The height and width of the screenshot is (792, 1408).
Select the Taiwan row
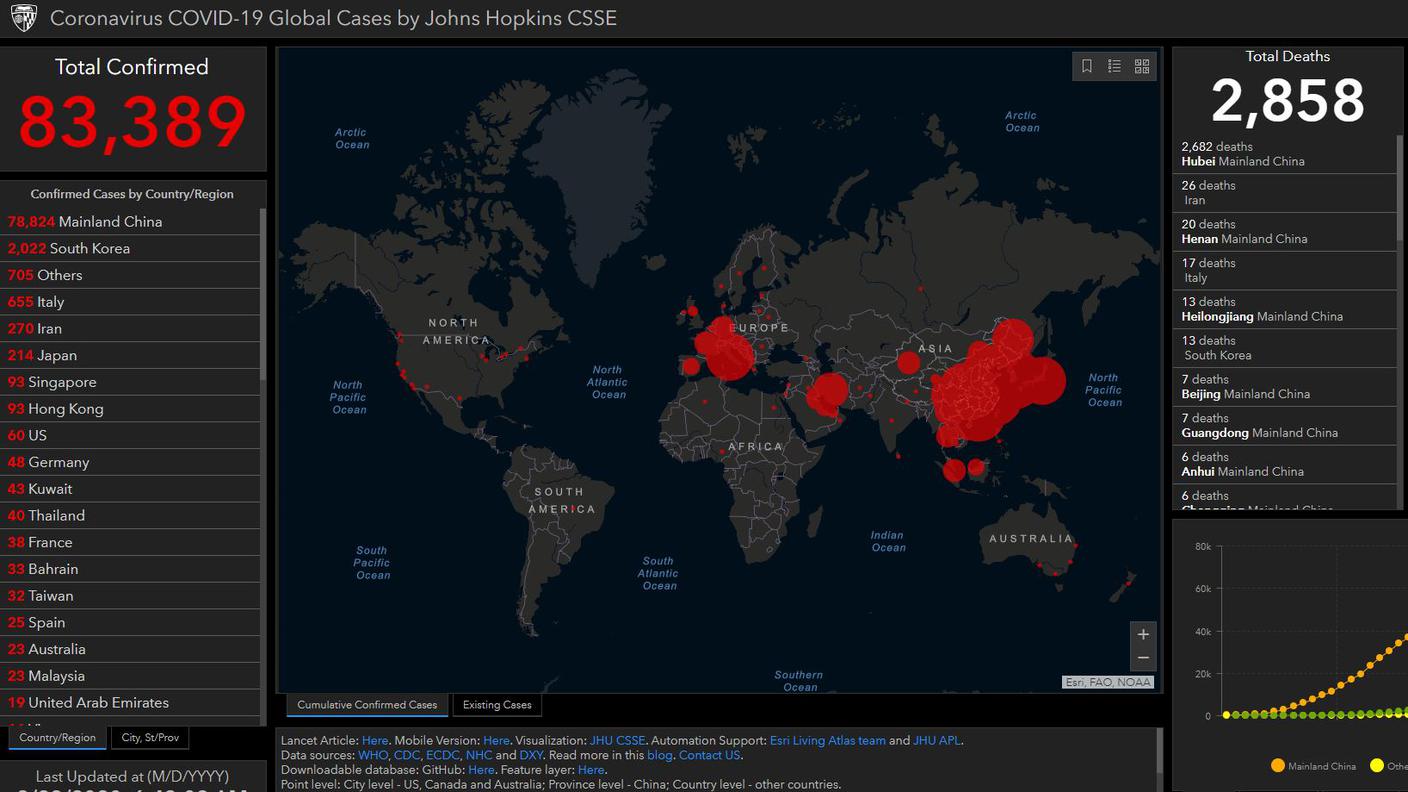(x=130, y=595)
